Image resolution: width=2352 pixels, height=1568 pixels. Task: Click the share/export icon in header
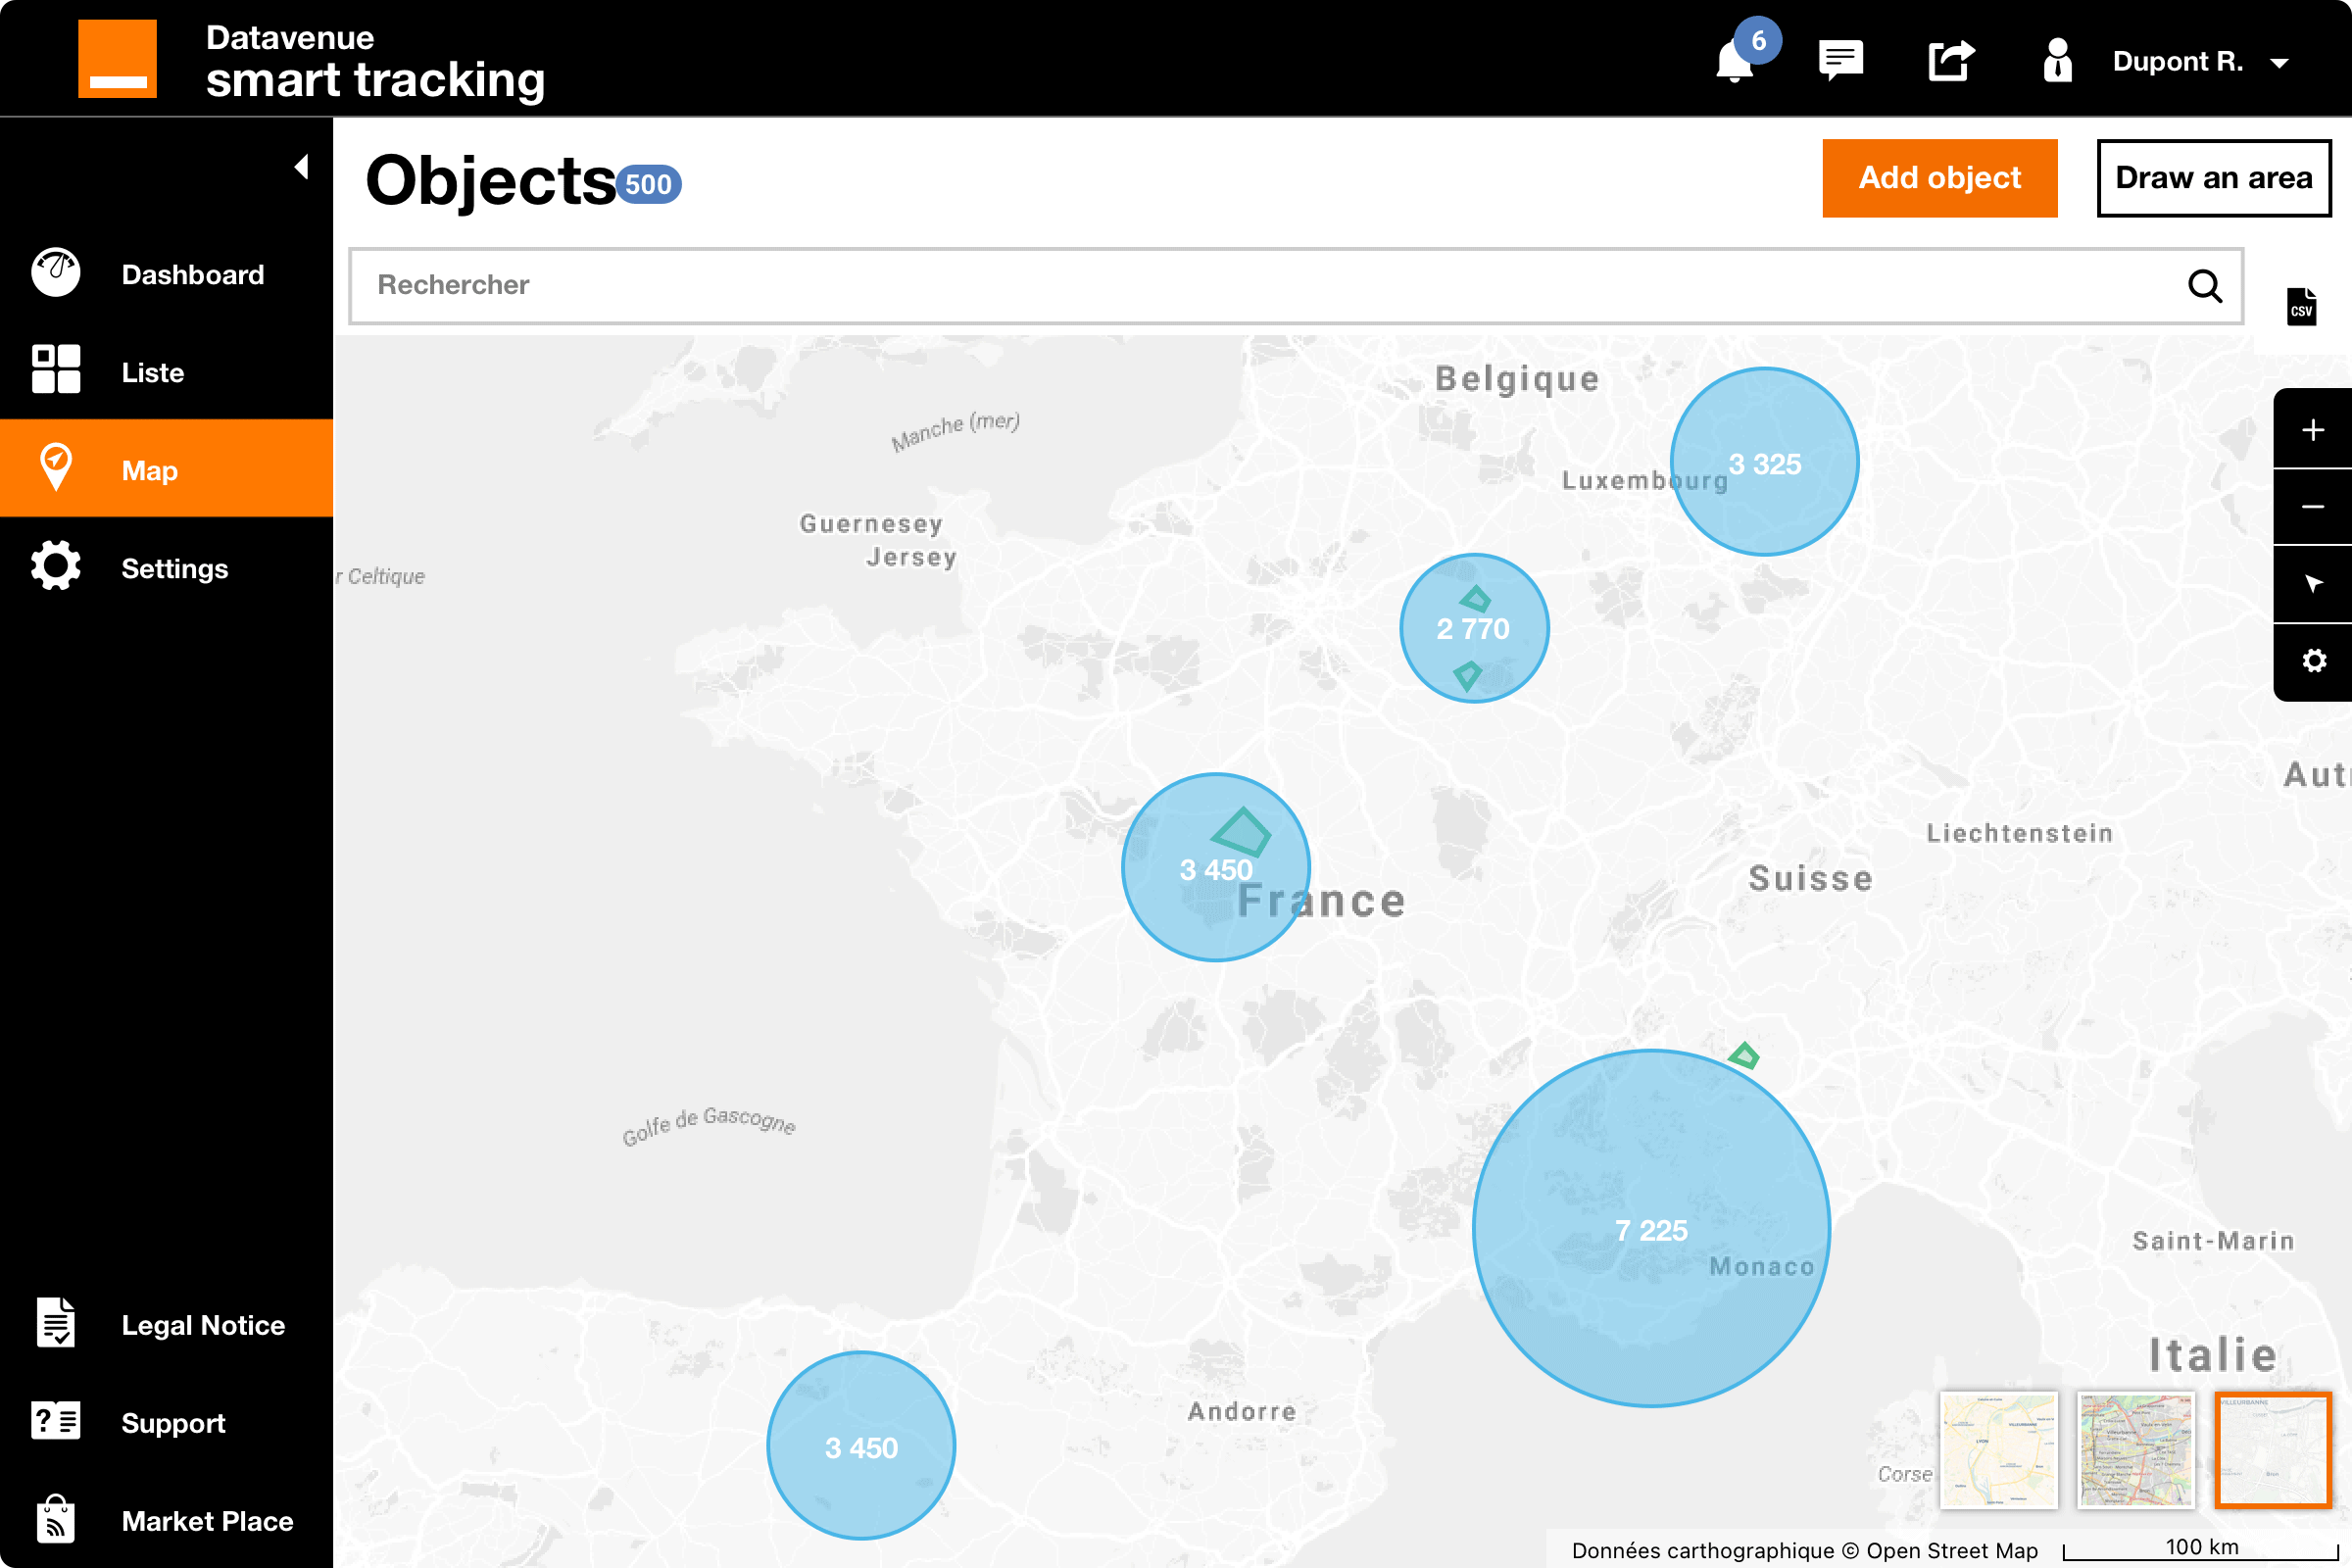tap(1950, 60)
